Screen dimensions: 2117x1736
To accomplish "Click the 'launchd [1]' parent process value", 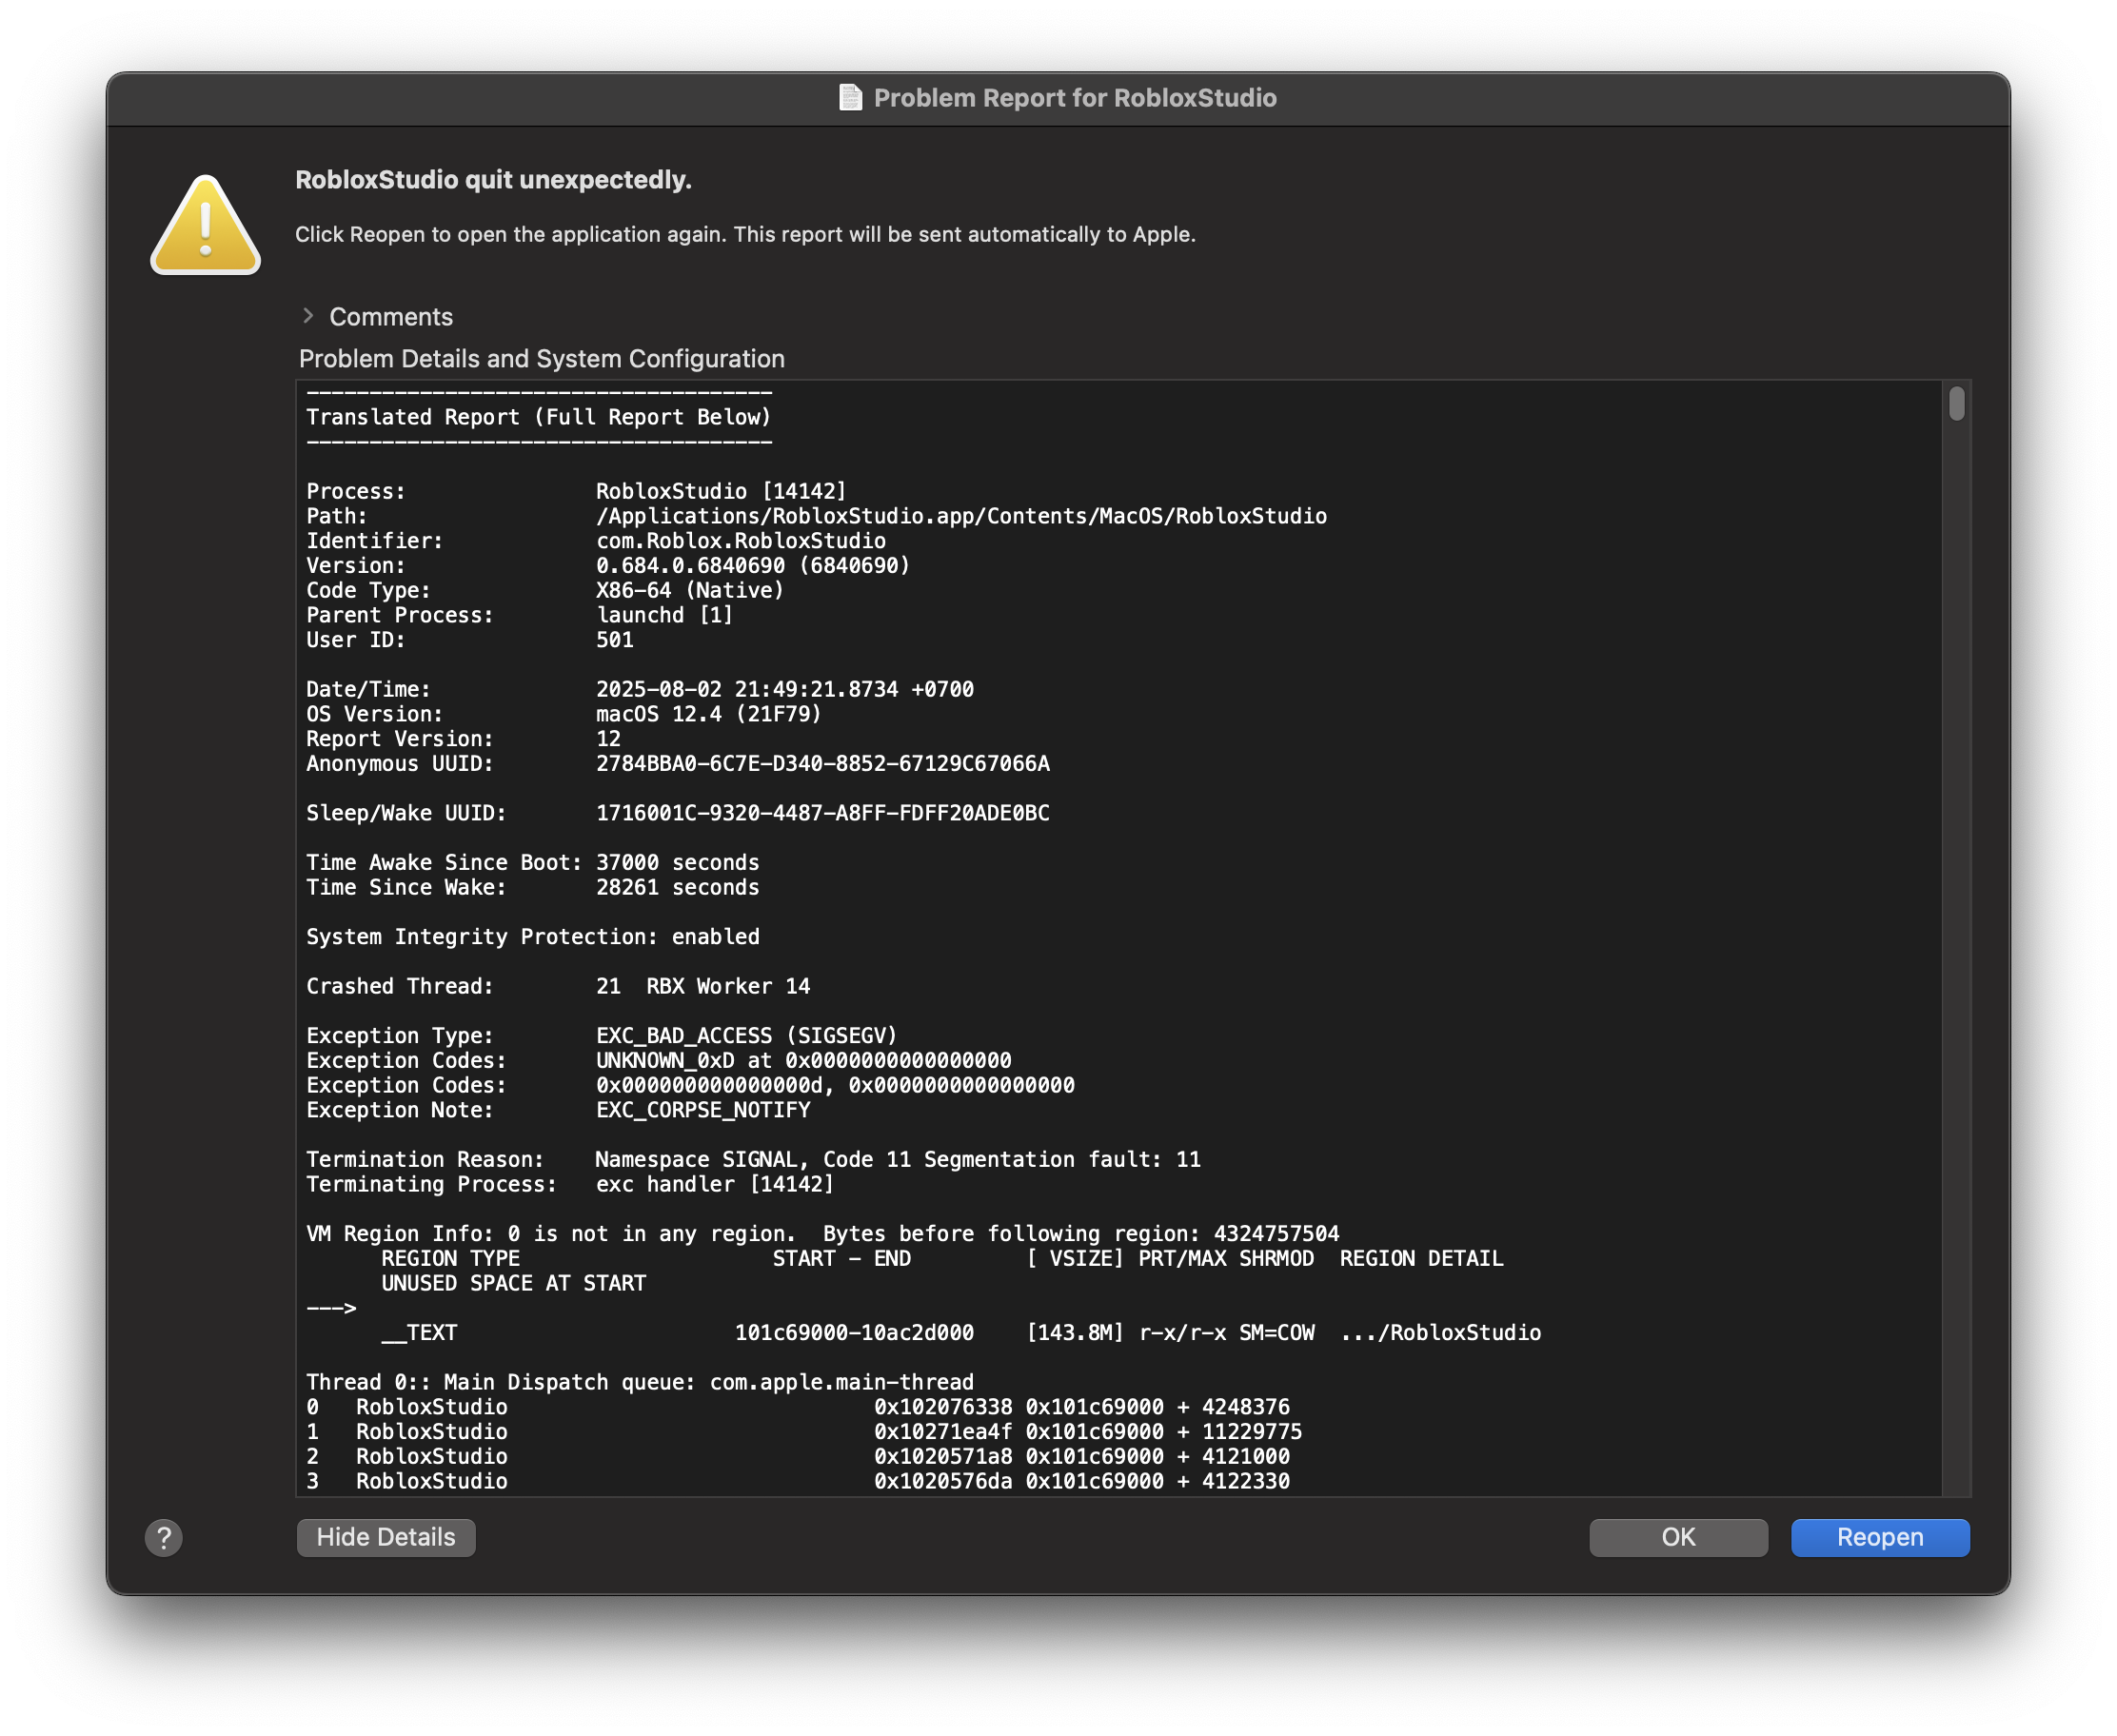I will click(x=664, y=615).
